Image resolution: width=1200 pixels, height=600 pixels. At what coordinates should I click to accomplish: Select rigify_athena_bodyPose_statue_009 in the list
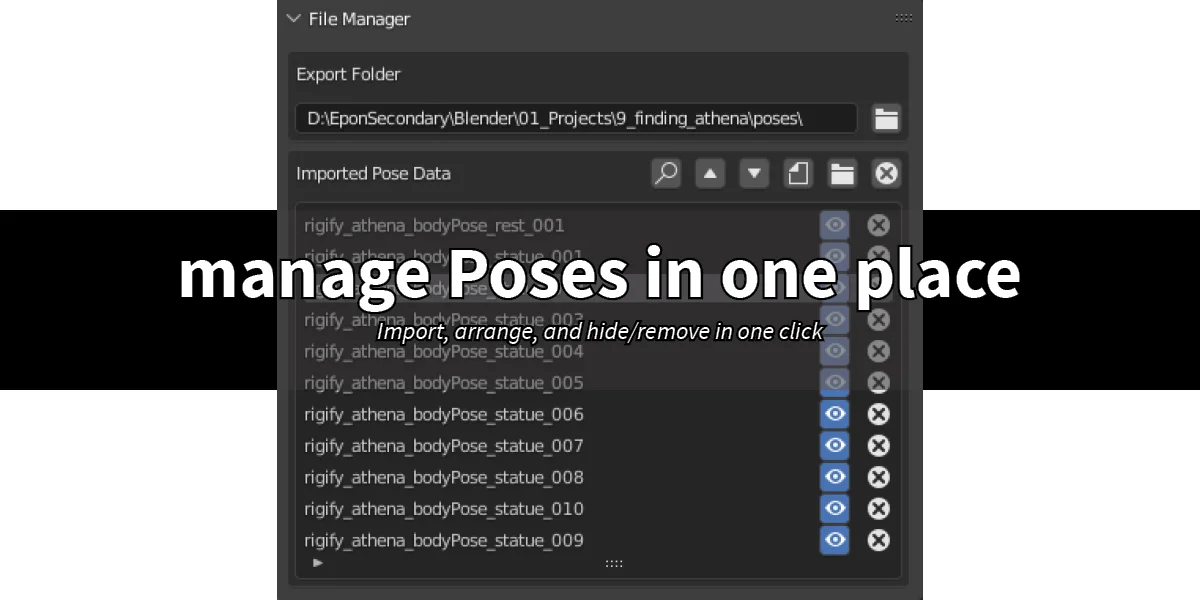pos(500,540)
